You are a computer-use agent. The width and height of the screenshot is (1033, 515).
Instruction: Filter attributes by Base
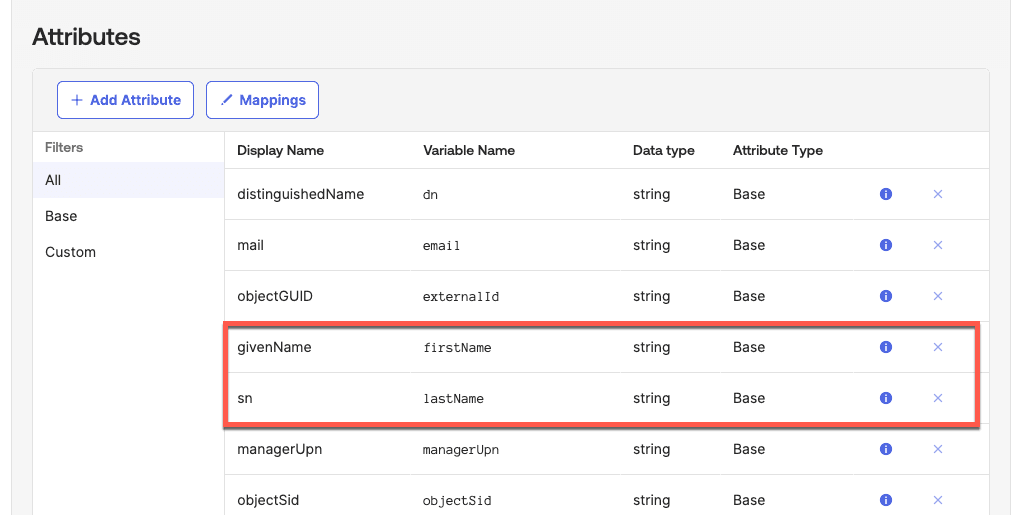(x=61, y=216)
